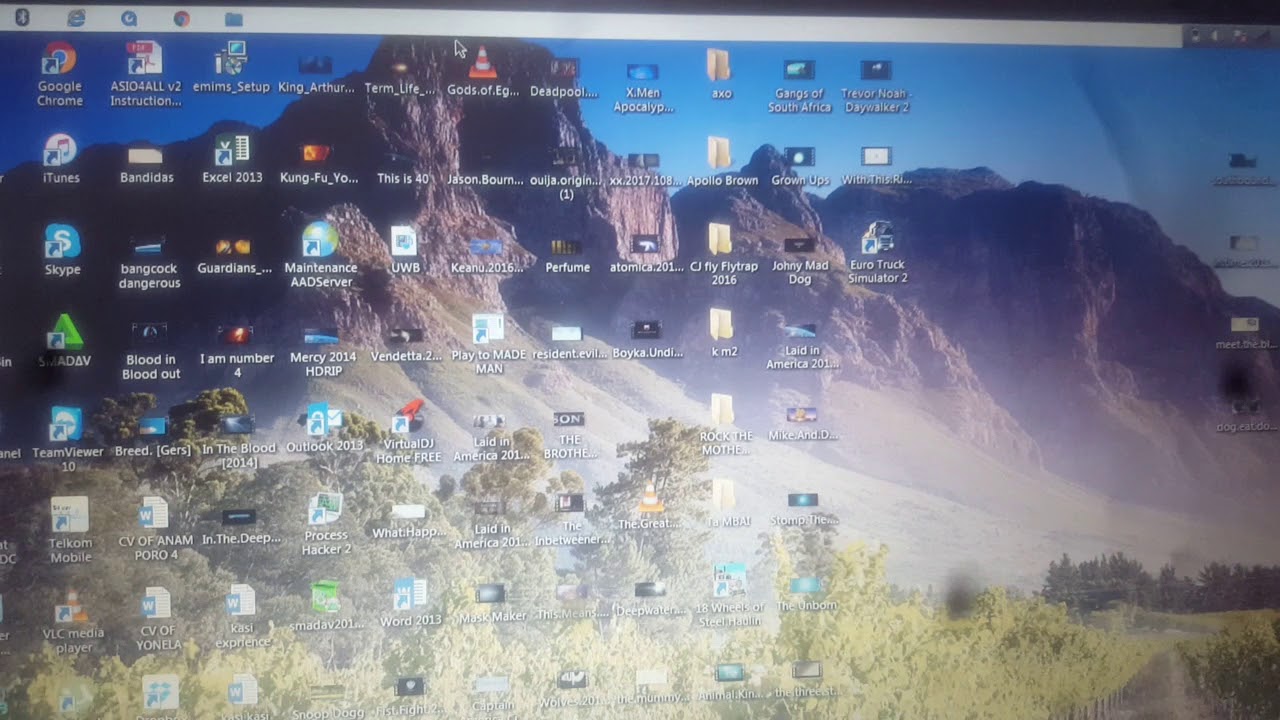
Task: Open the Apollo Brown folder
Action: pyautogui.click(x=722, y=162)
